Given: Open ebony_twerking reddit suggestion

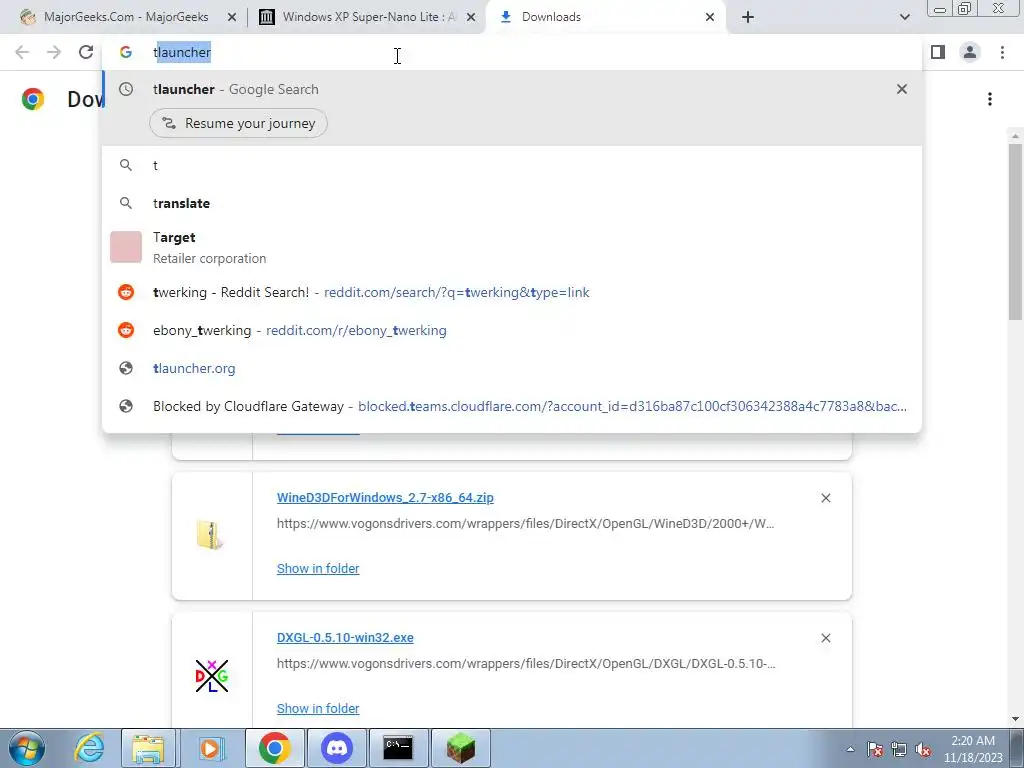Looking at the screenshot, I should 512,330.
